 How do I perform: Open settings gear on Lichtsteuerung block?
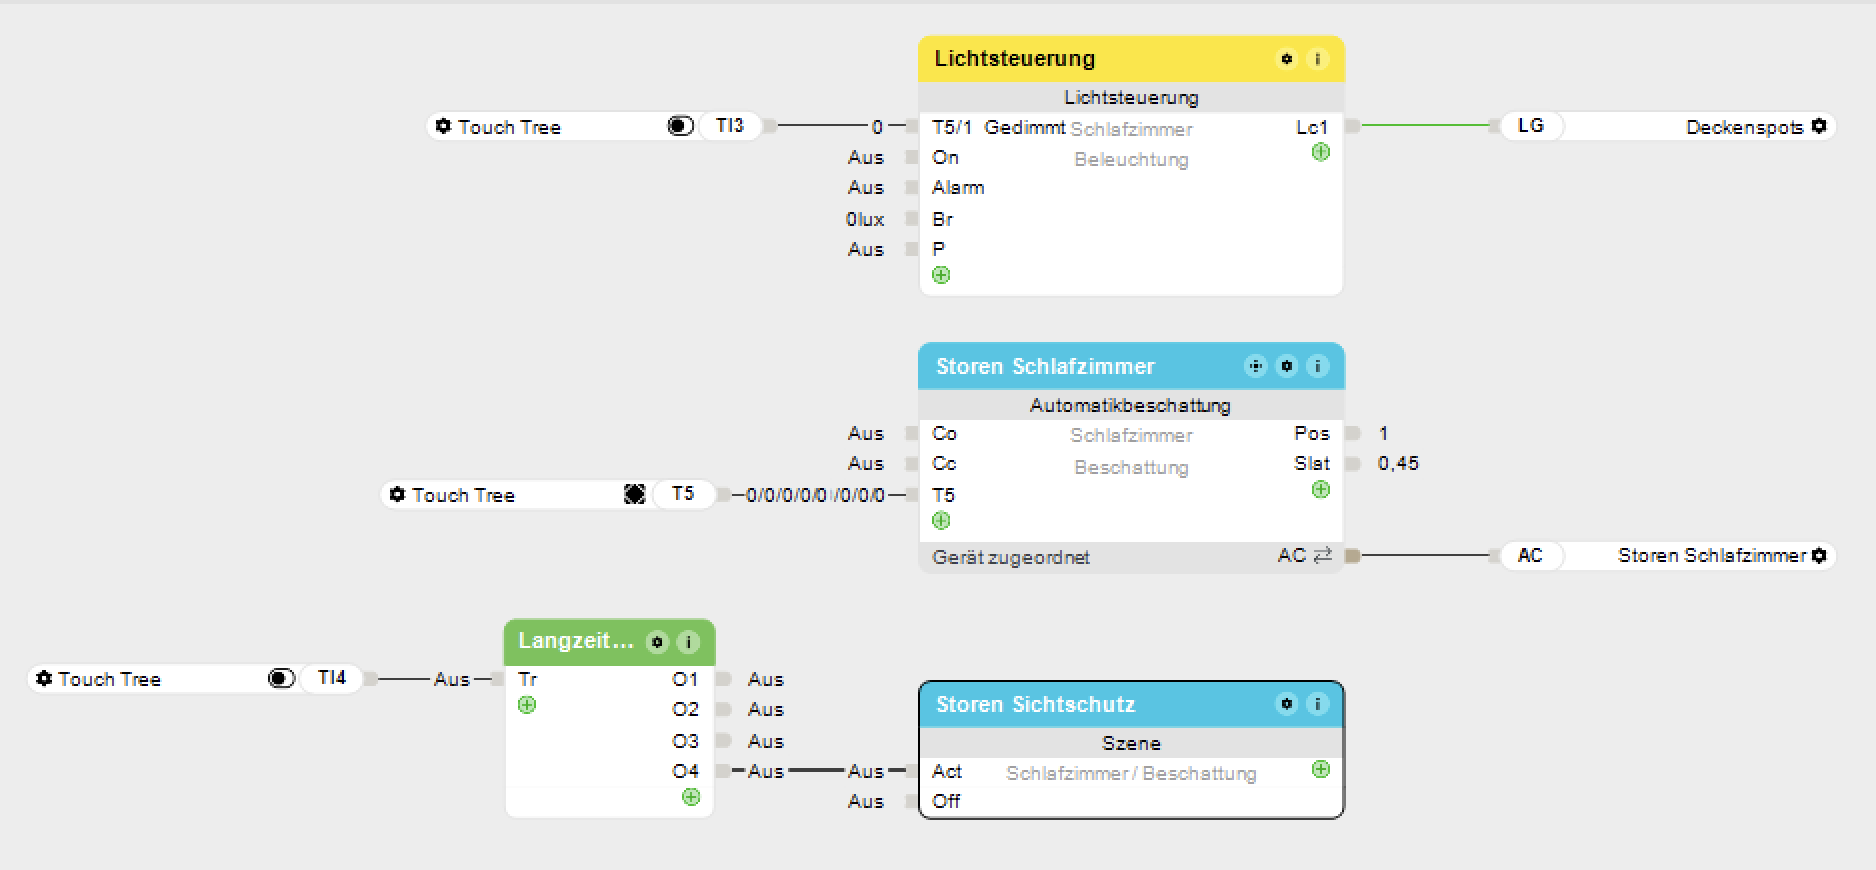(1286, 59)
